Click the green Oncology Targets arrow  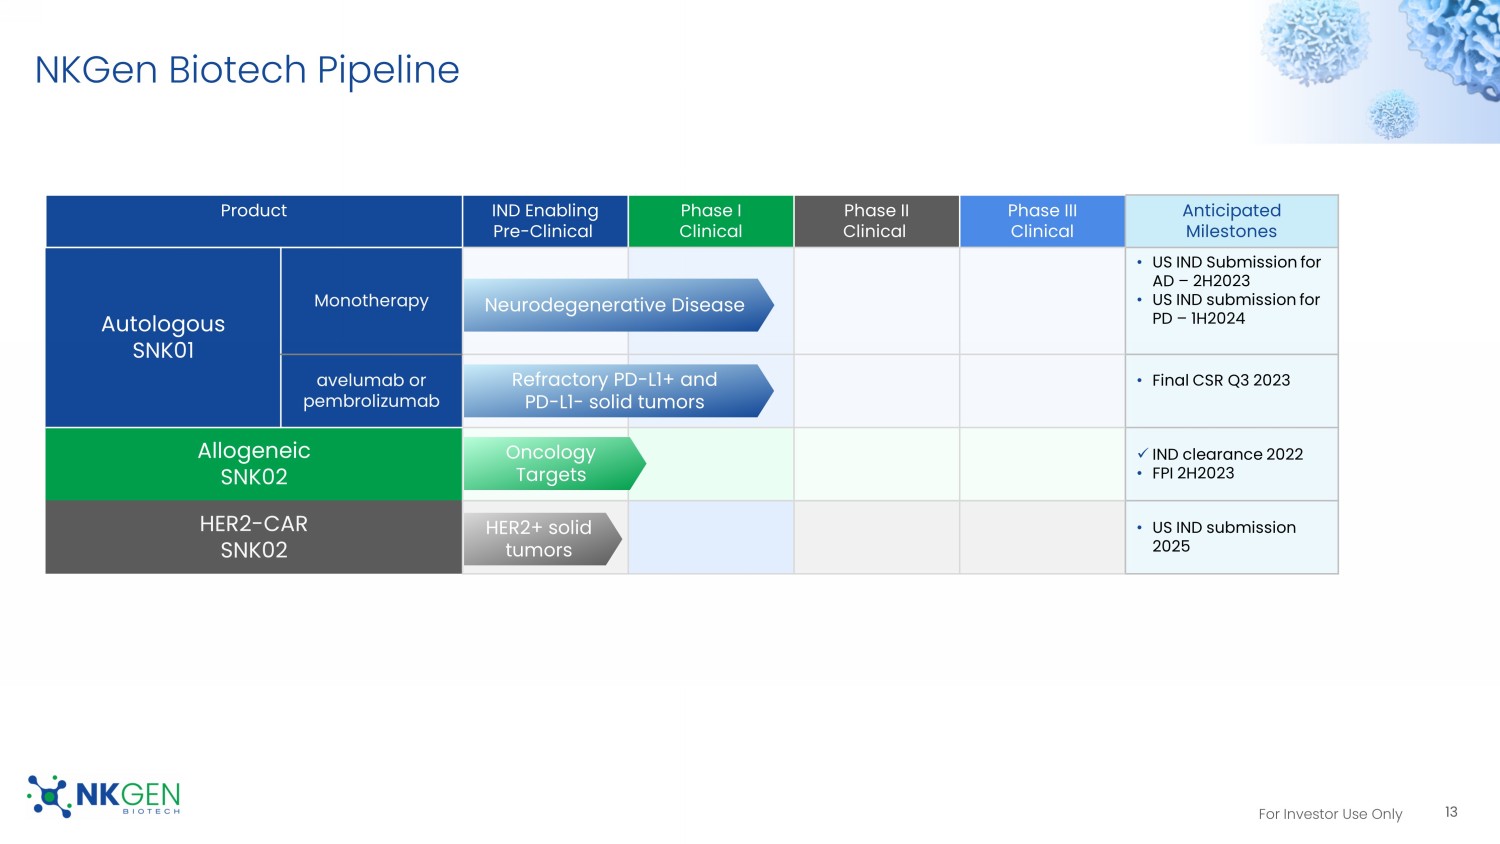click(x=551, y=464)
